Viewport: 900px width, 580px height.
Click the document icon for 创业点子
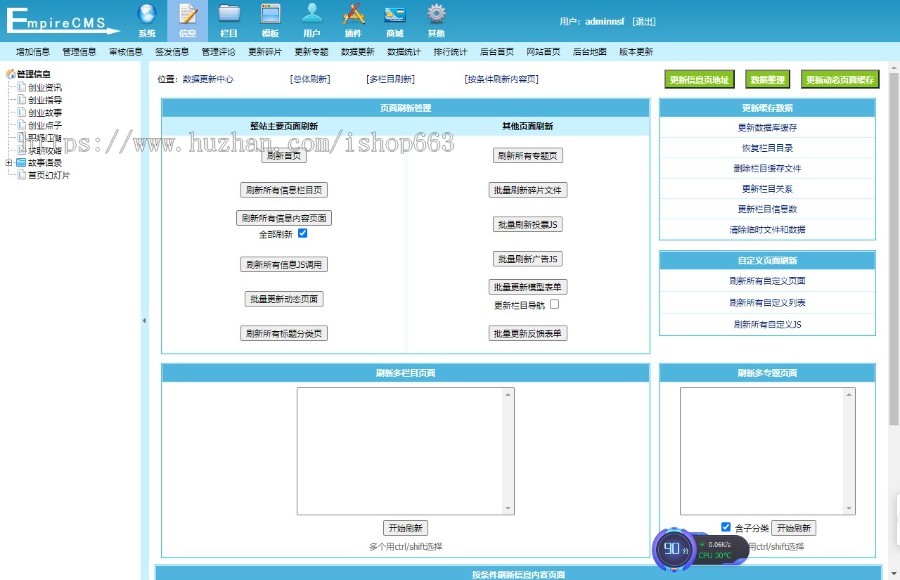(x=22, y=125)
